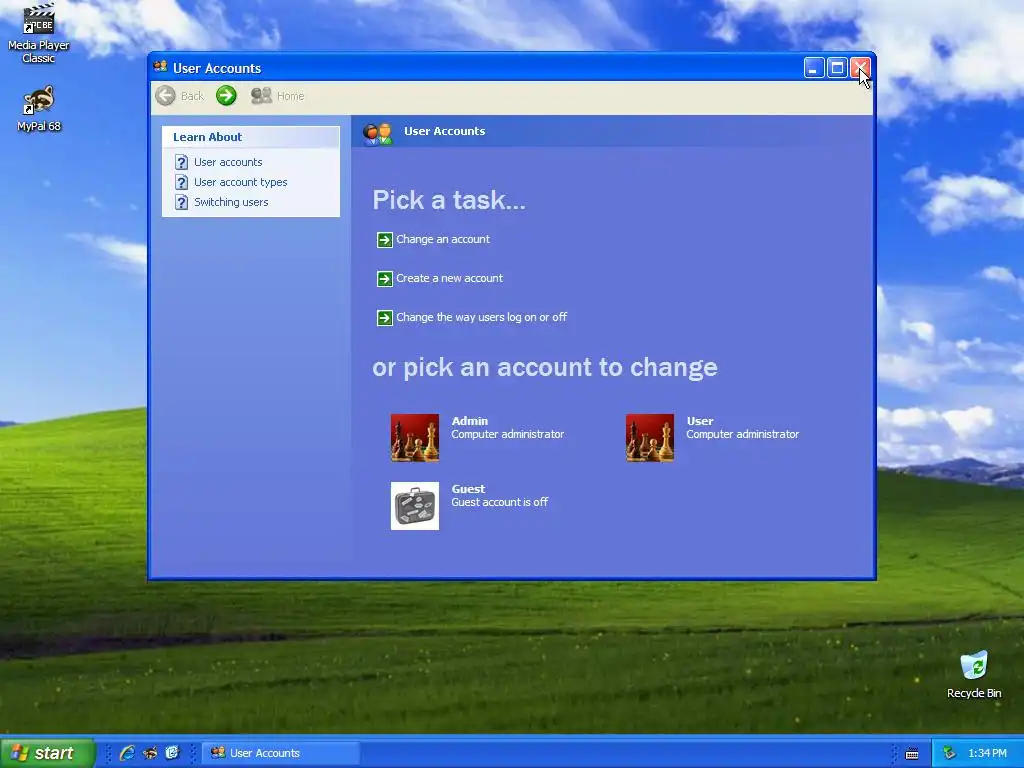1024x768 pixels.
Task: Click the User Accounts header icon
Action: pos(377,133)
